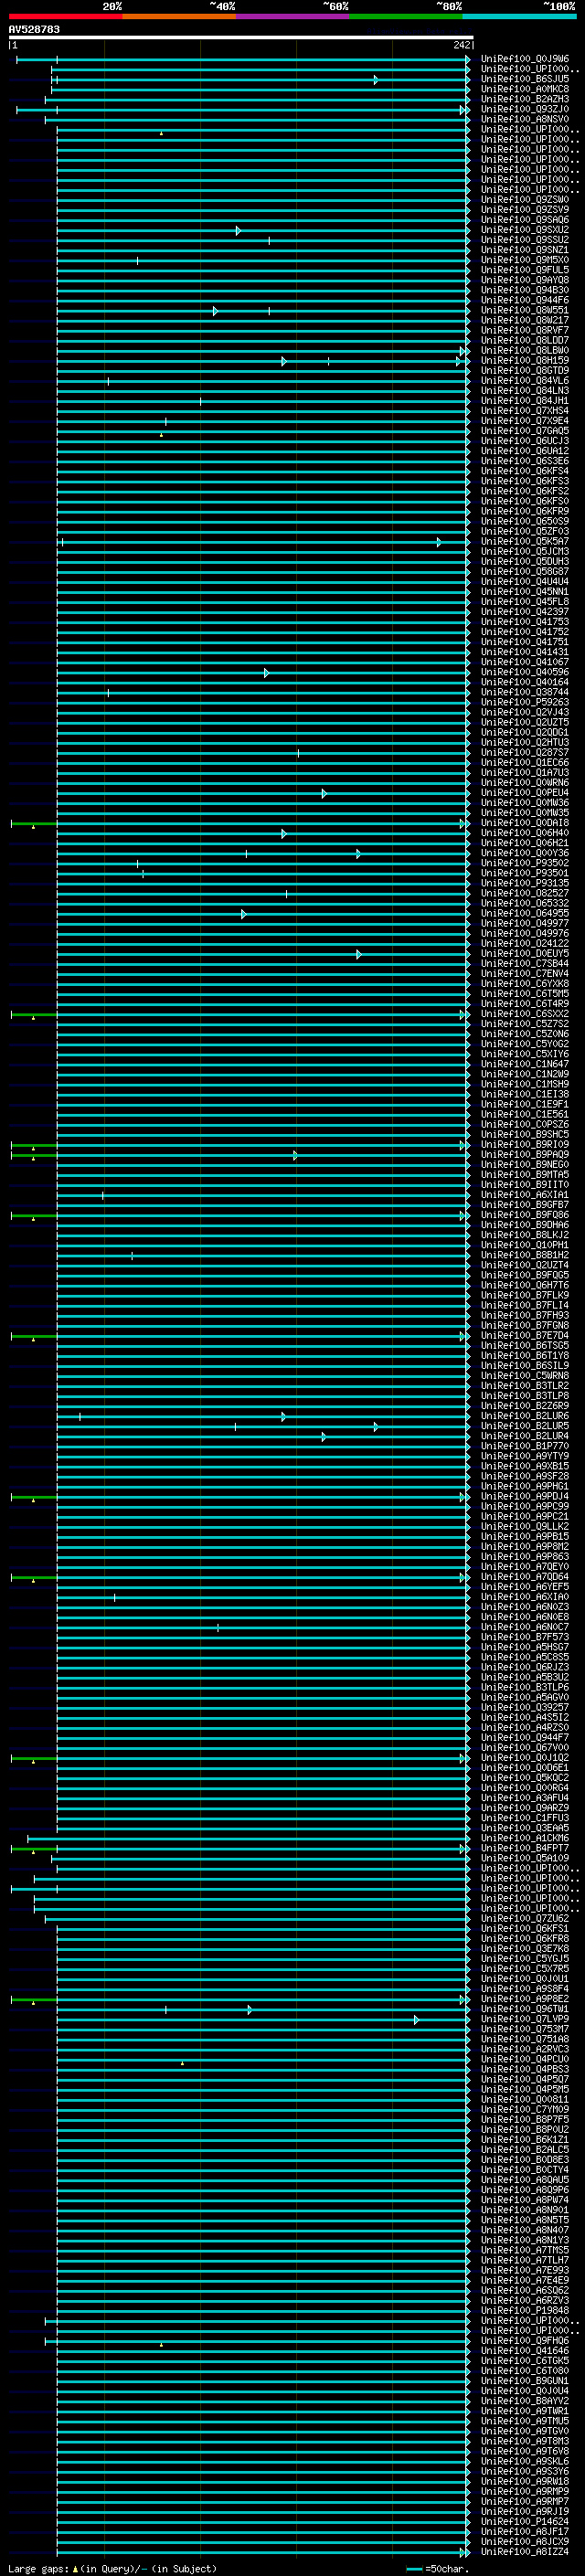The width and height of the screenshot is (585, 2576).
Task: Open hit UniRef100_A0MKC8
Action: (x=525, y=89)
